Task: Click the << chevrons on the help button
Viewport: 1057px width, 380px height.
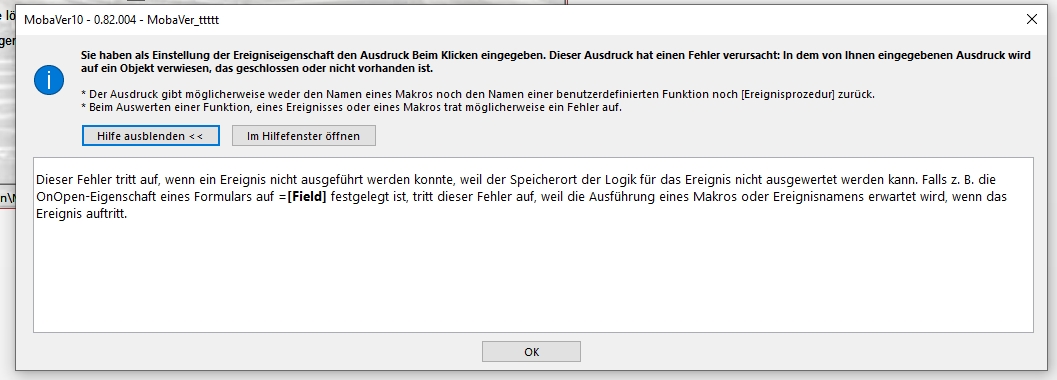Action: pyautogui.click(x=195, y=135)
